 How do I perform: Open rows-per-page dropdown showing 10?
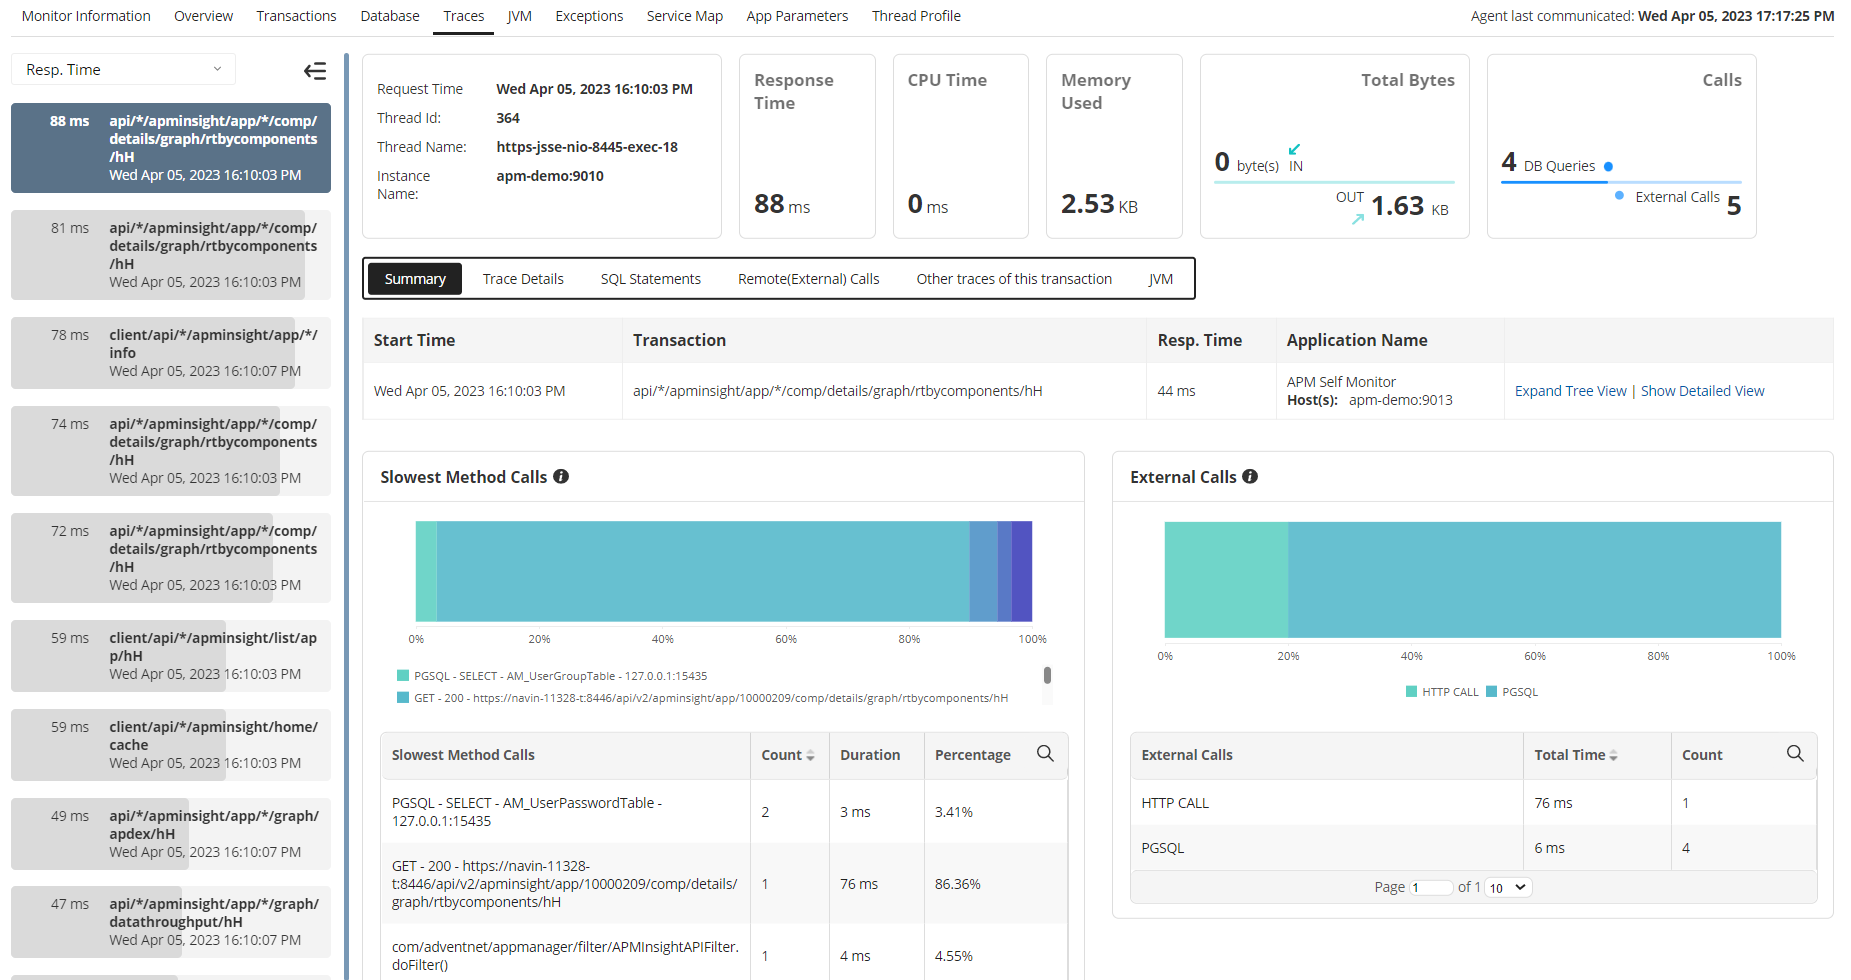[1508, 888]
